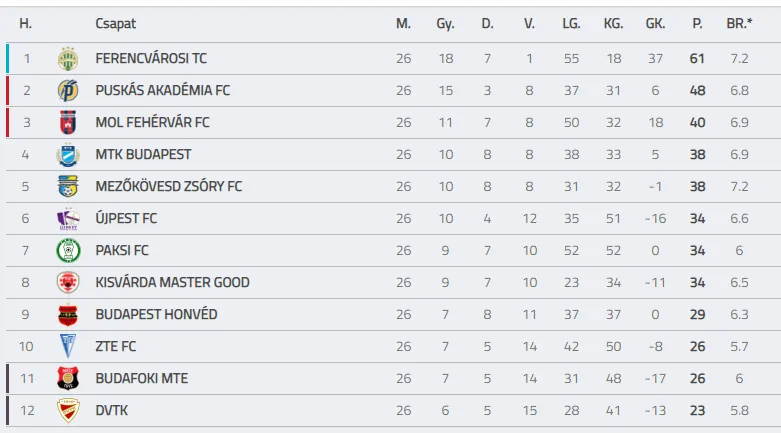Click the Kisvárda Master Good badge
Screen dimensions: 781x433
(68, 283)
